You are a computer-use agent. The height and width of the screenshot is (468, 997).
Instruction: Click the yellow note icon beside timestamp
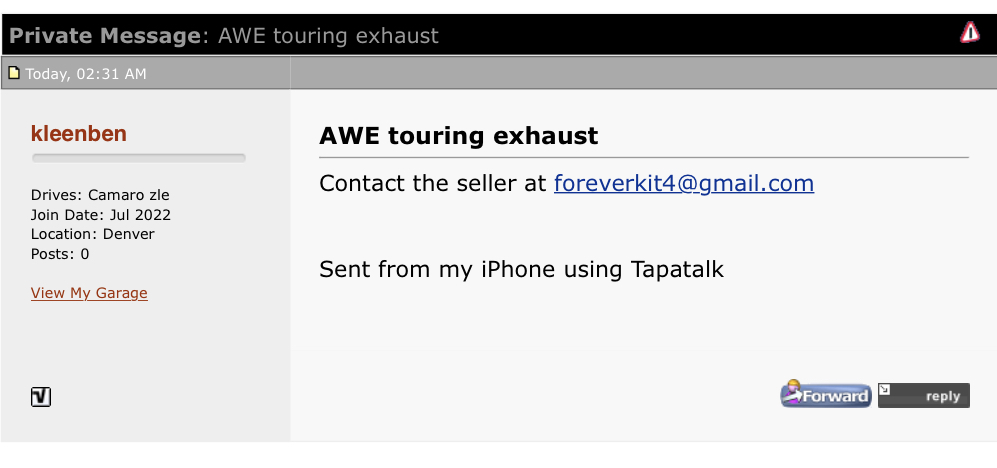(x=14, y=72)
